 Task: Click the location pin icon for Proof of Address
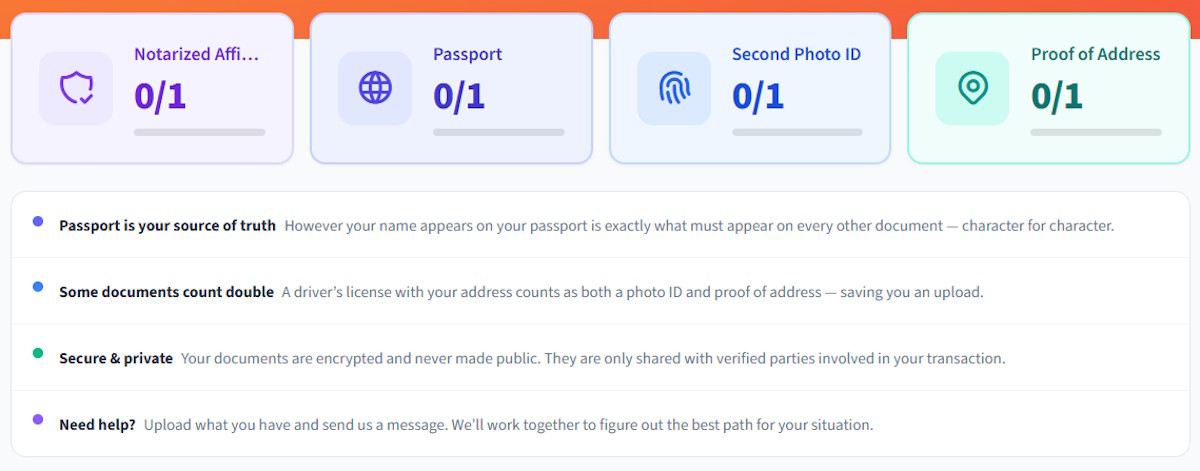pos(972,88)
